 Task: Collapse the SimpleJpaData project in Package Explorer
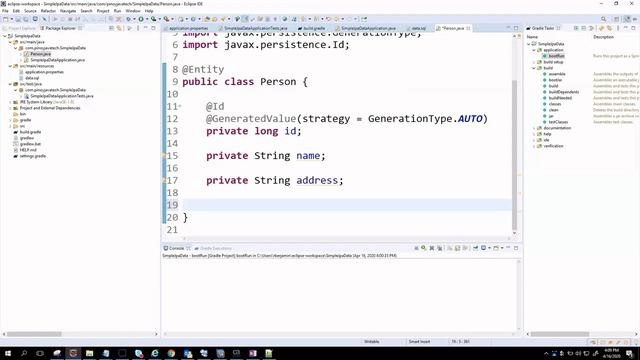point(4,36)
